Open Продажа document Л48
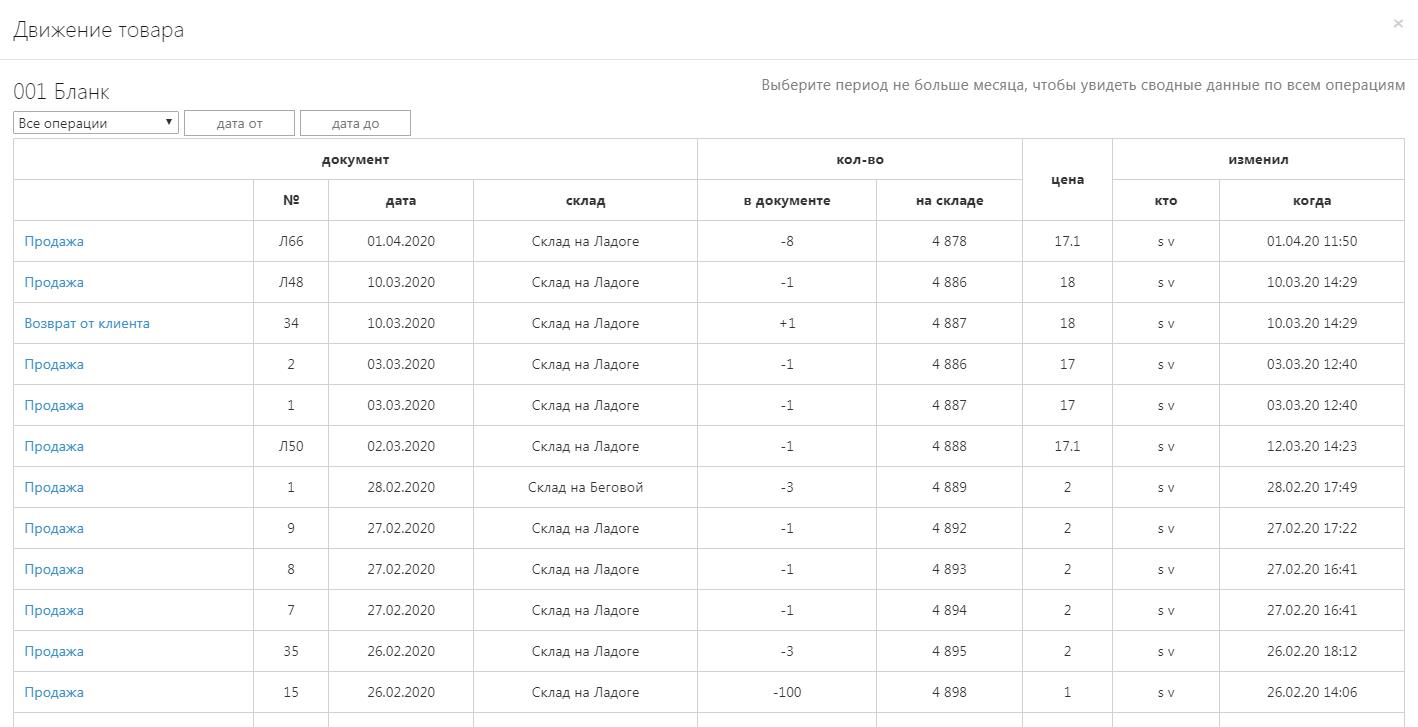Viewport: 1418px width, 727px height. (54, 282)
